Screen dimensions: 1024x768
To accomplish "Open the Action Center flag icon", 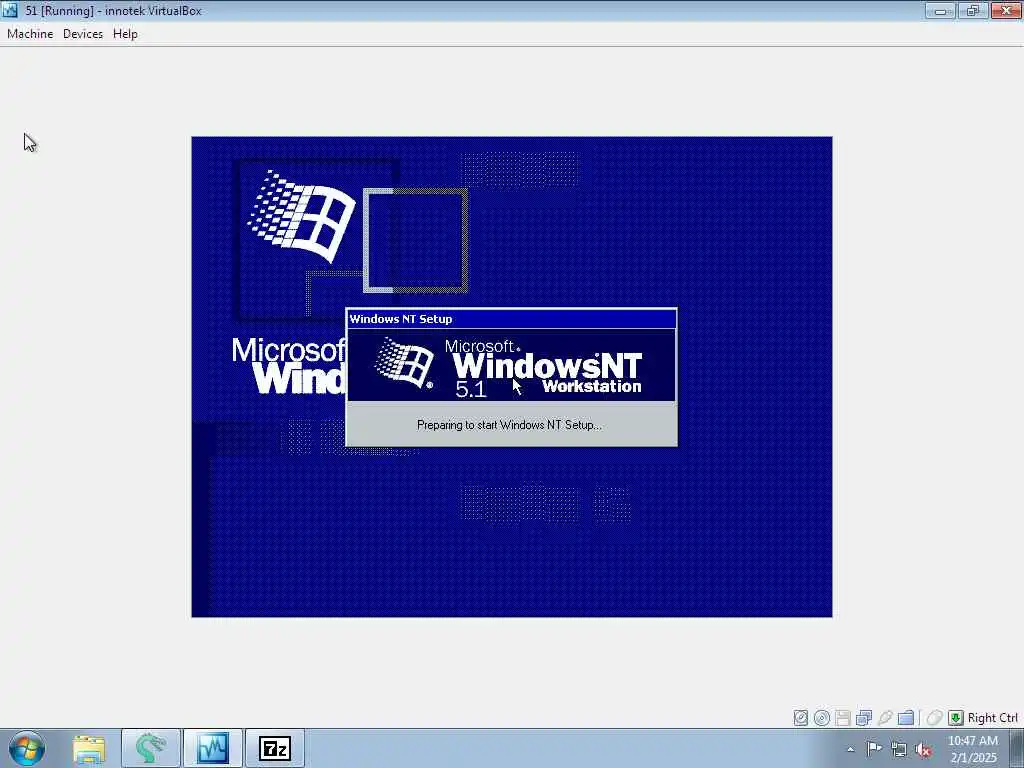I will 874,749.
